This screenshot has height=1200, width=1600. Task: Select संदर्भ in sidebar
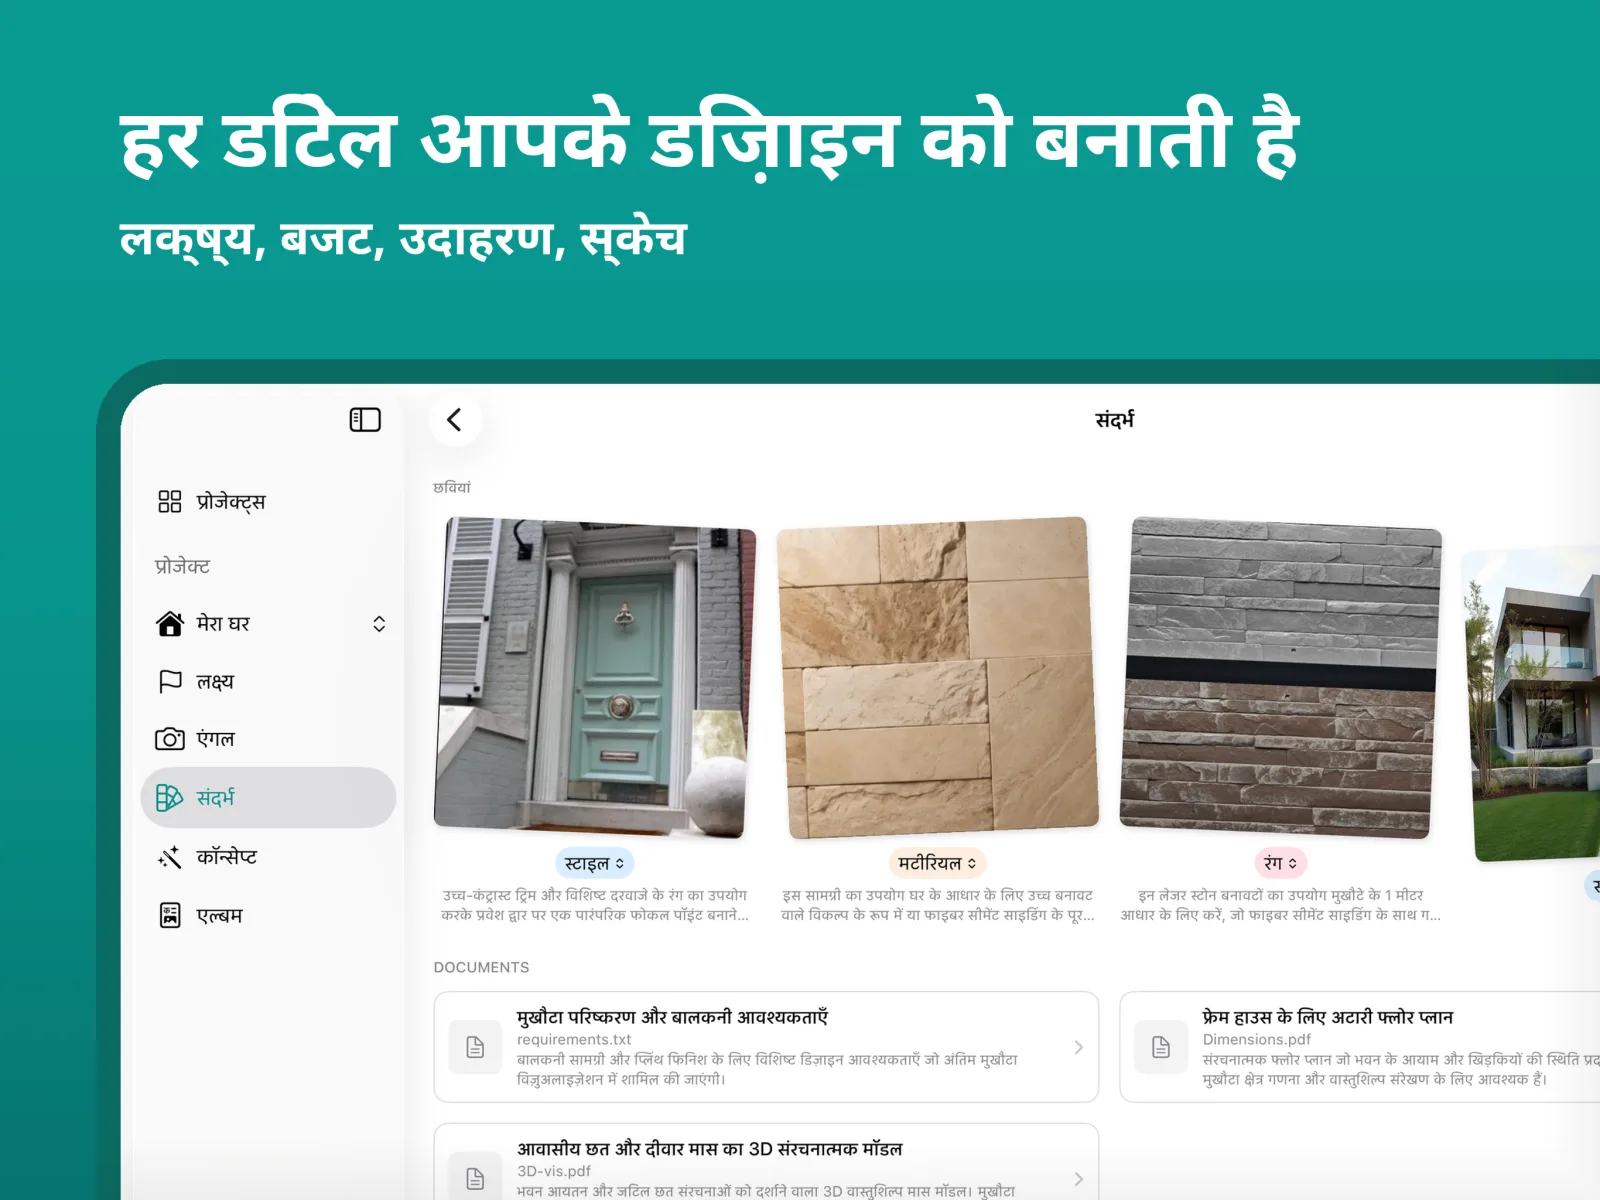click(268, 798)
